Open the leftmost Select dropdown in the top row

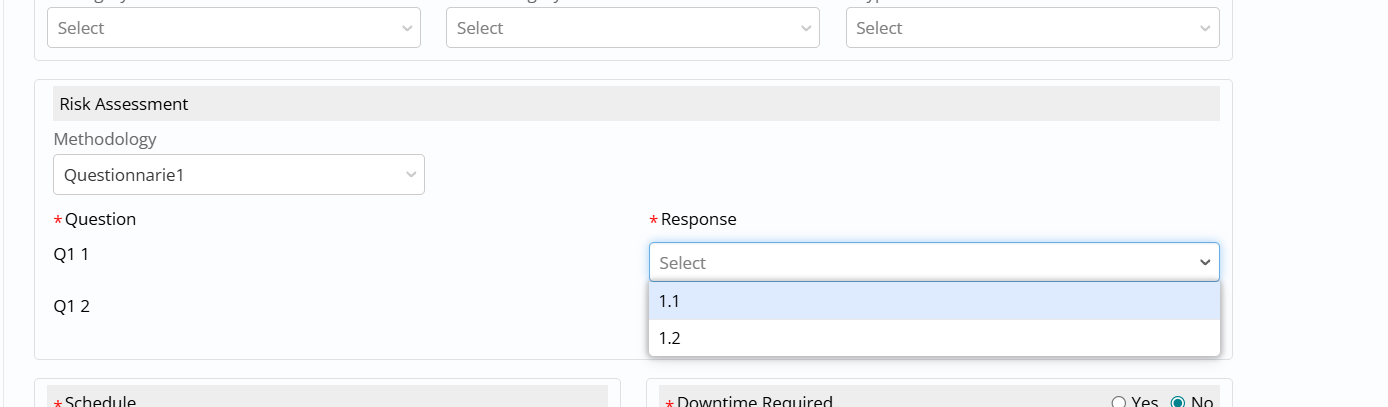pyautogui.click(x=233, y=28)
